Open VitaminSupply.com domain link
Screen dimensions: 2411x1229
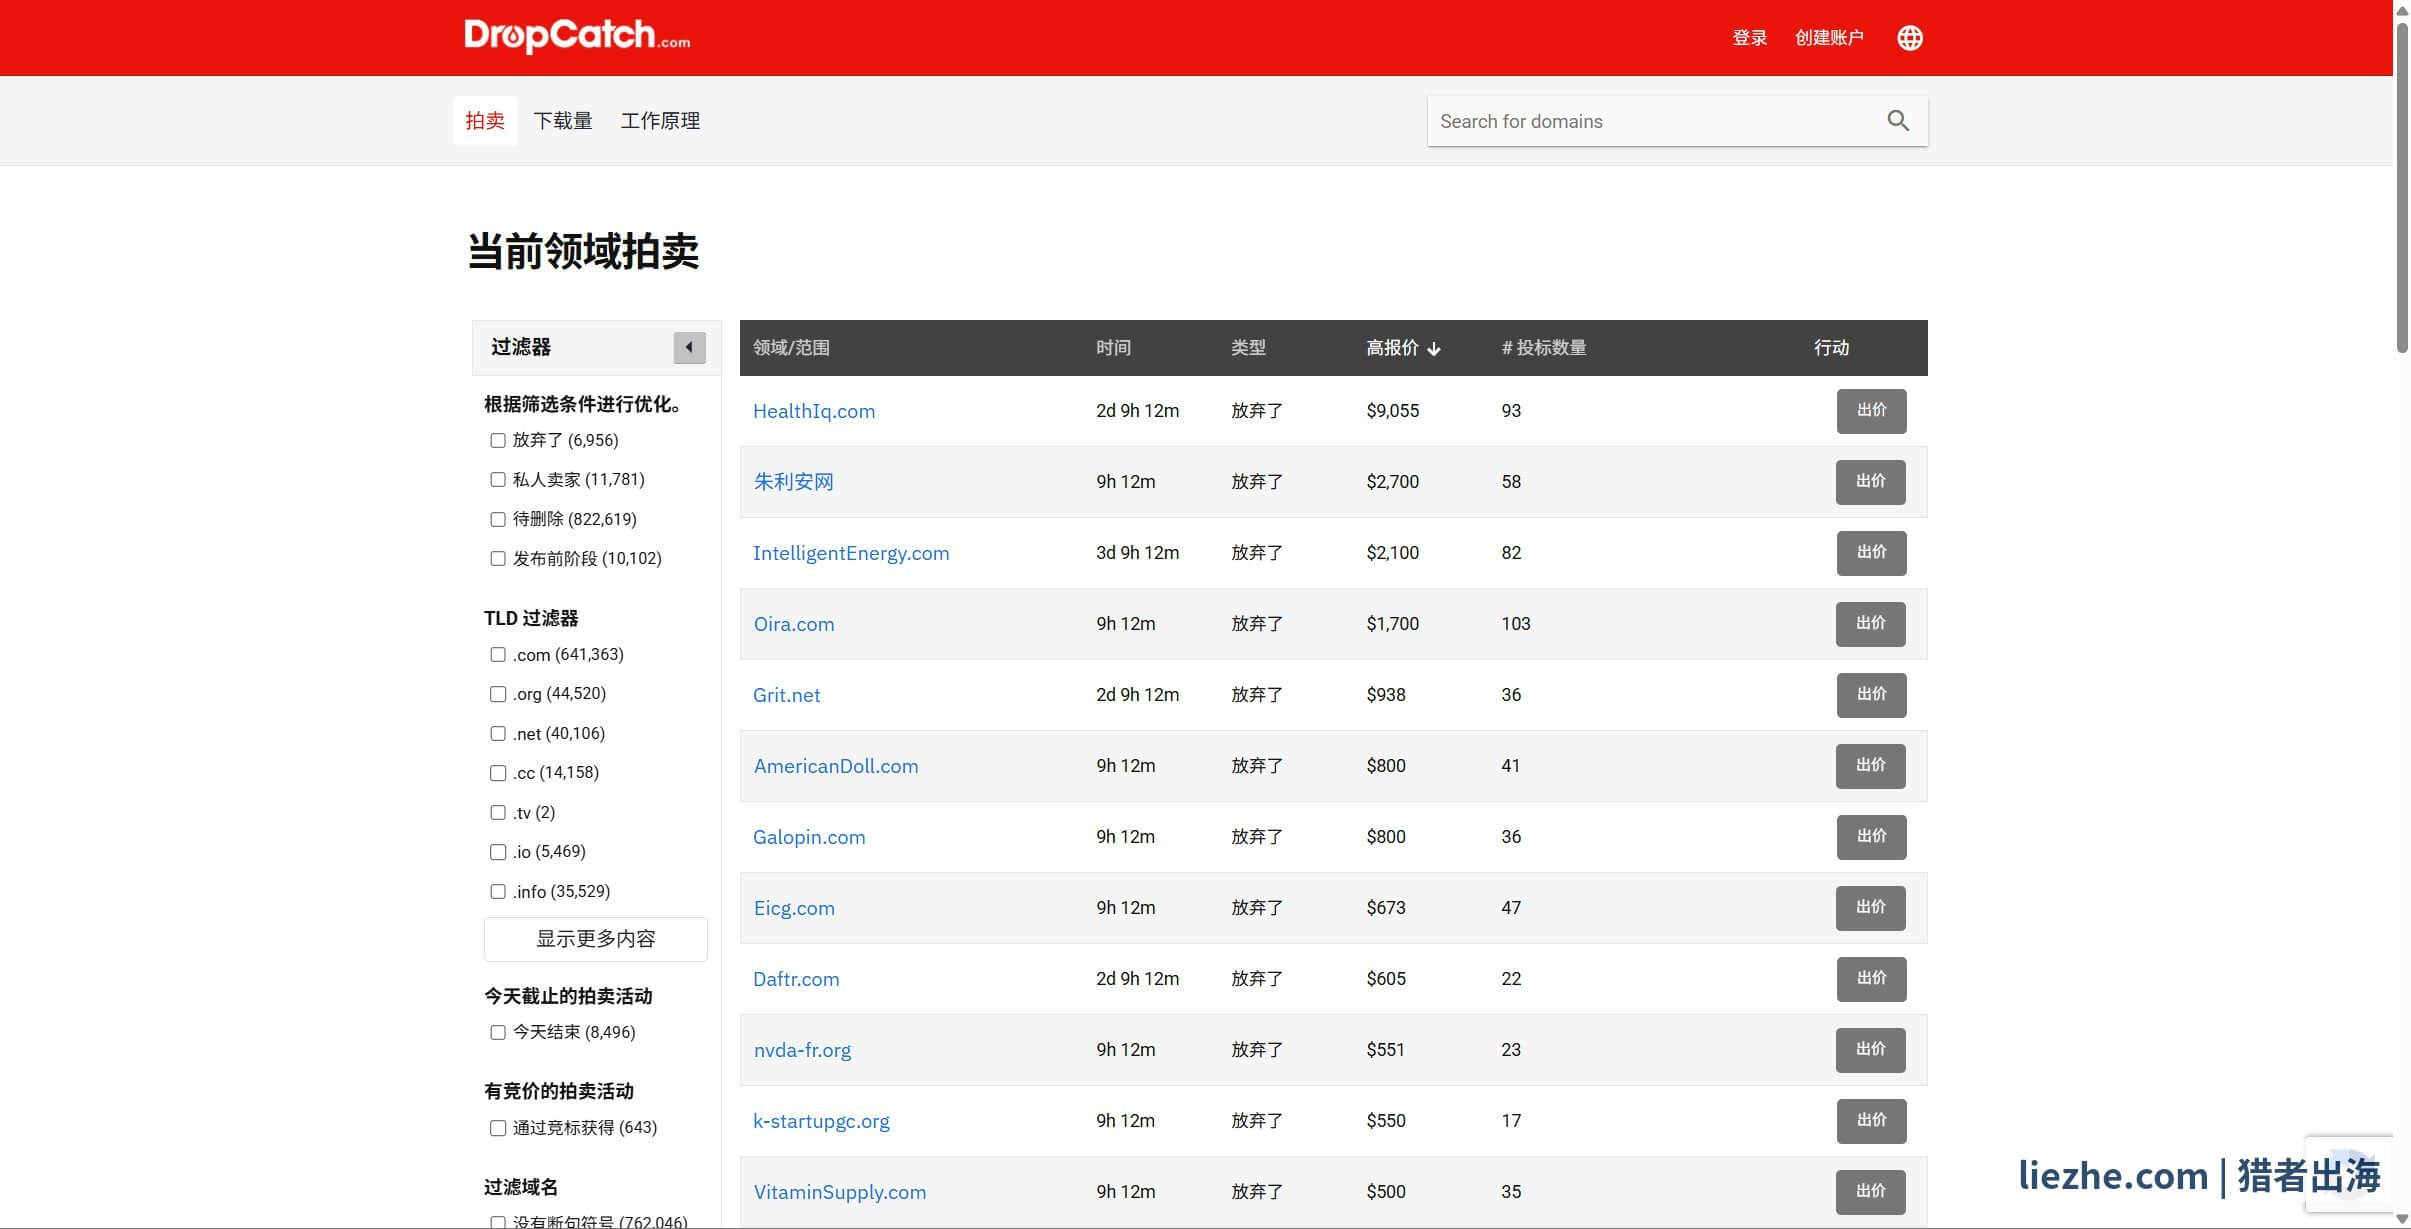840,1192
